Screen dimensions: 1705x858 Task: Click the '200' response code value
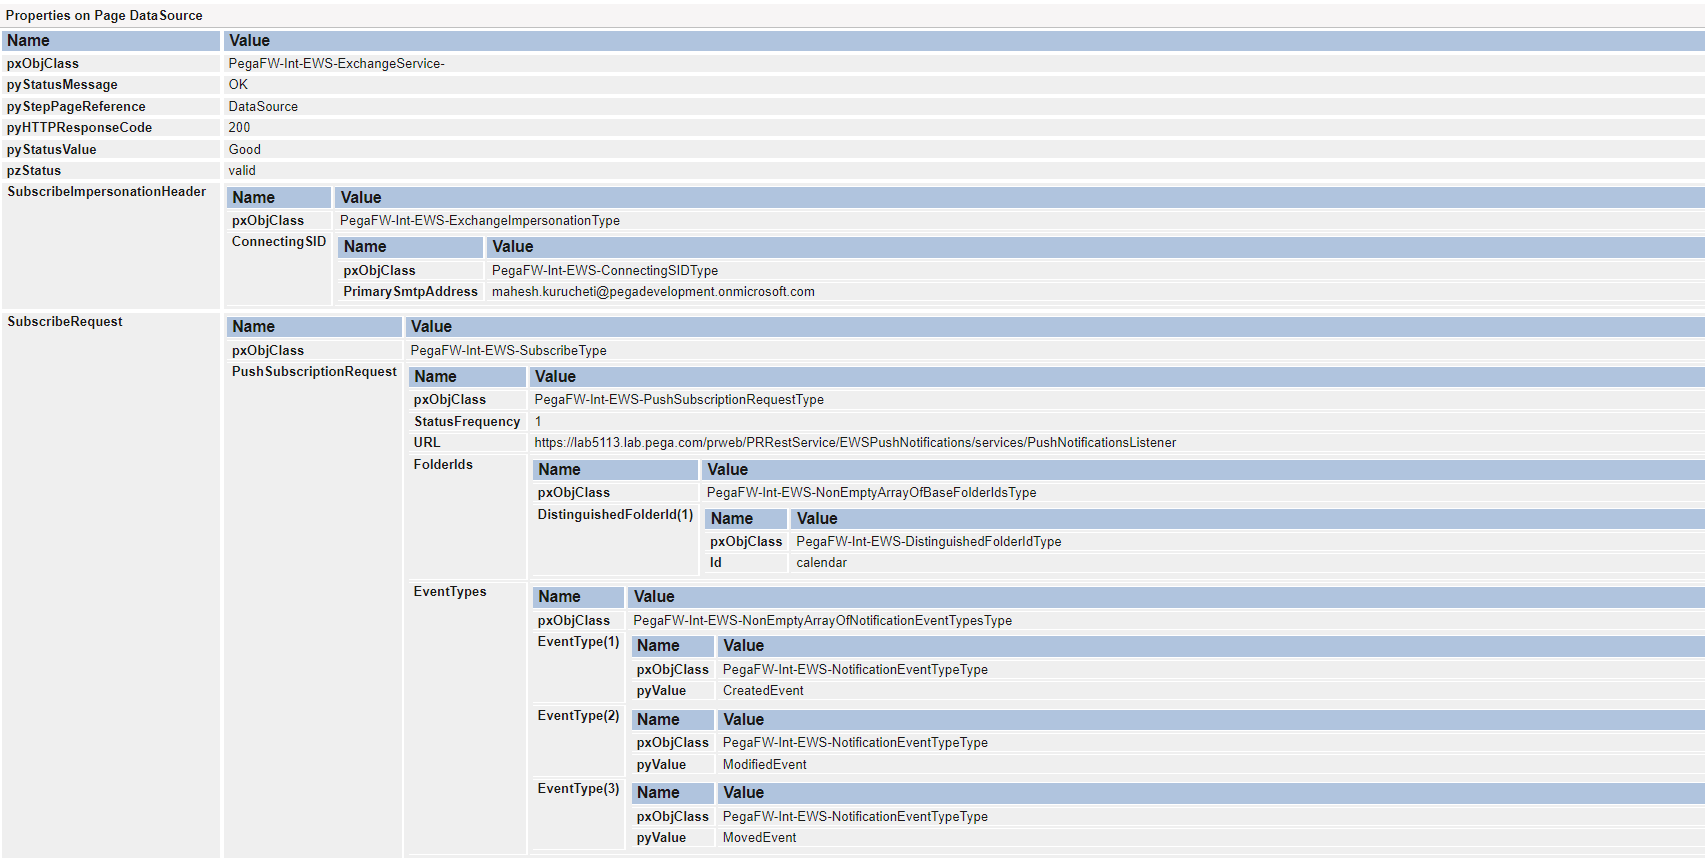(239, 128)
